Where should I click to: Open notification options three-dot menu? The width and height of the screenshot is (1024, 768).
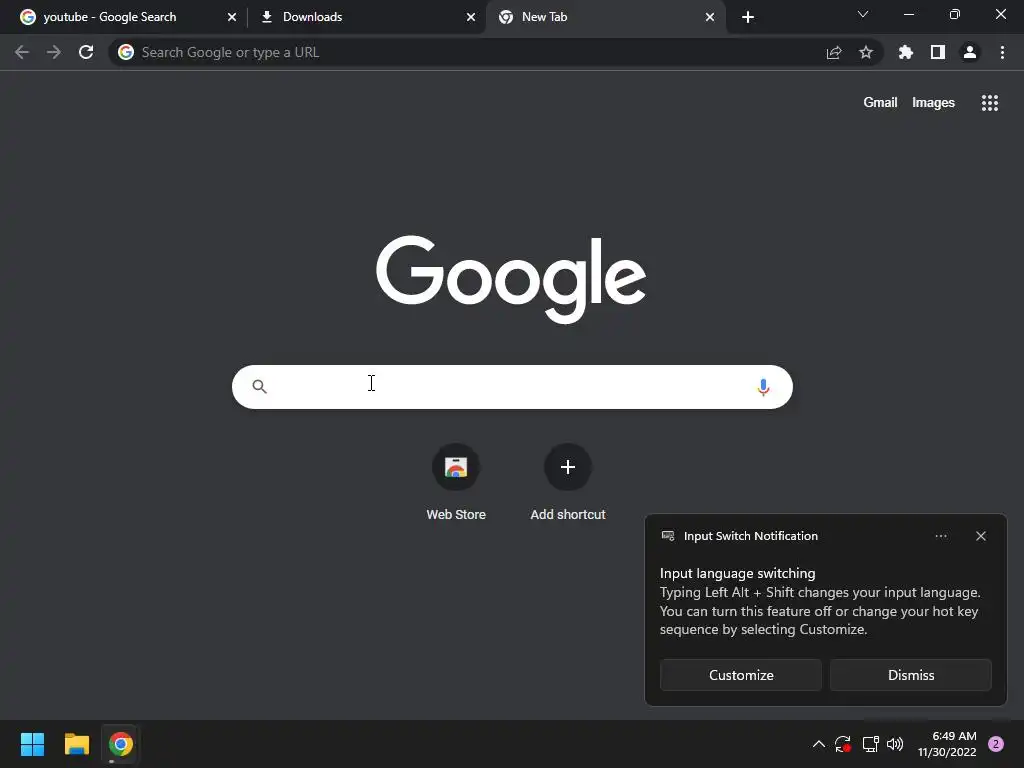click(x=941, y=536)
